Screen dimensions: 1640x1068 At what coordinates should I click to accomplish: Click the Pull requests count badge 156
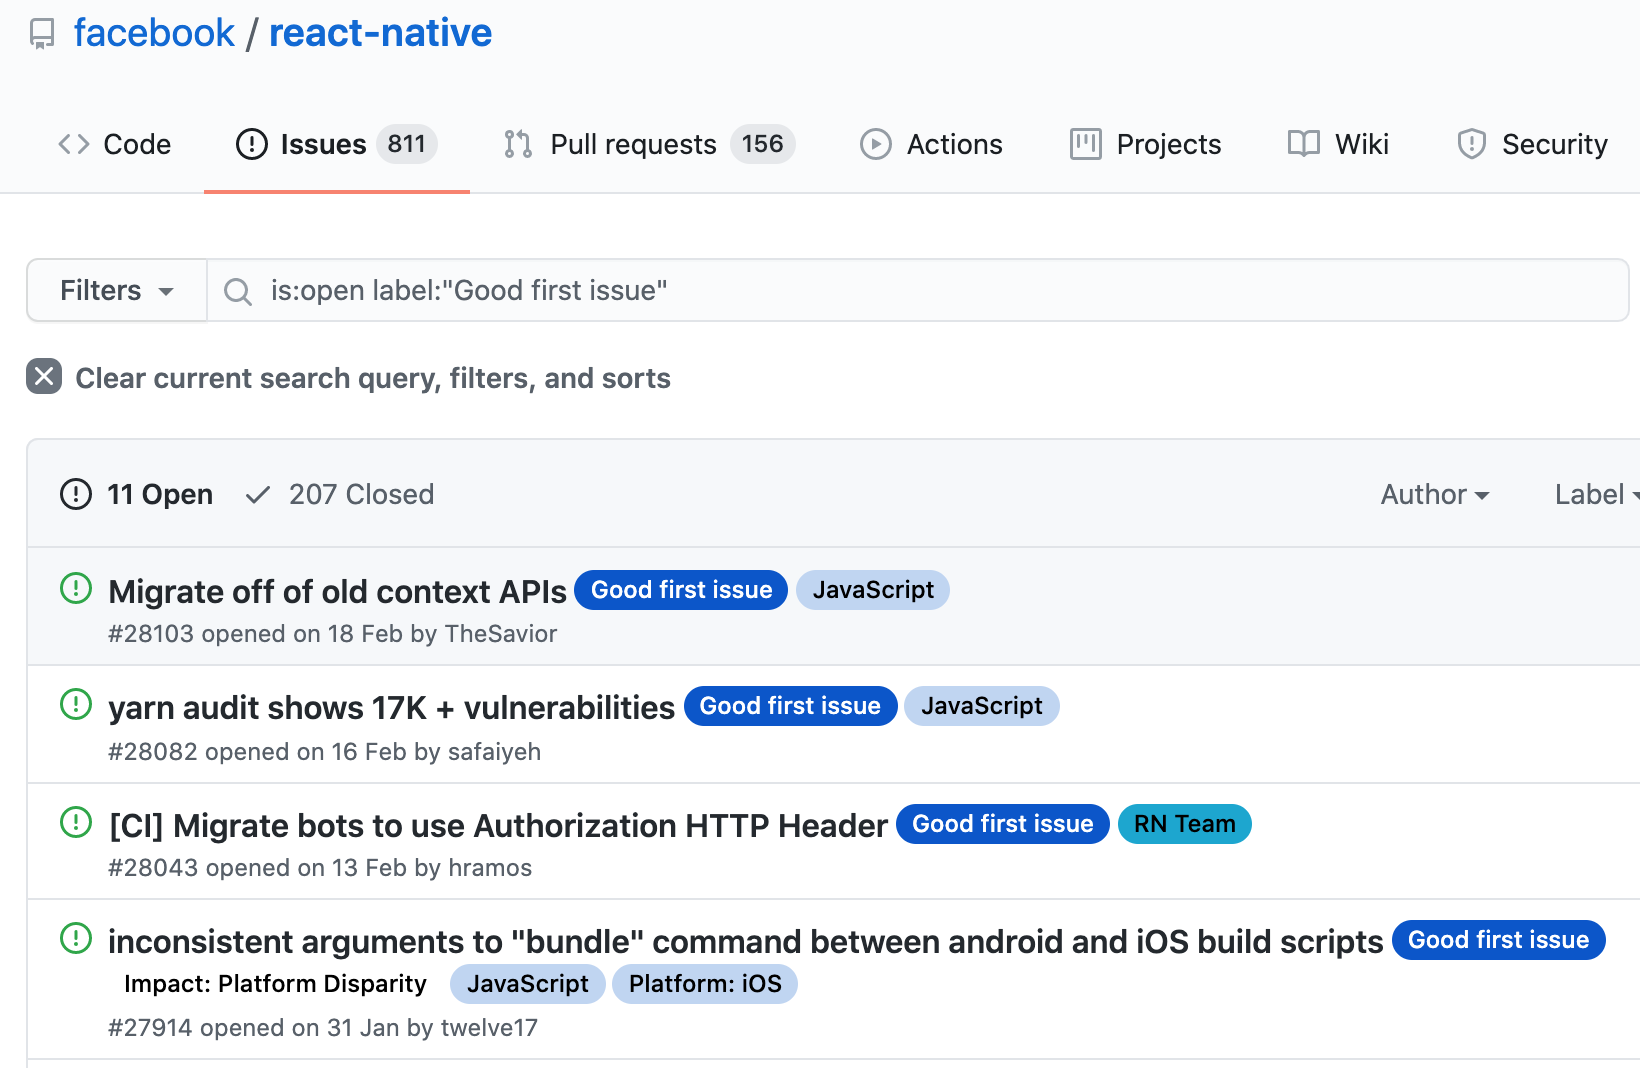pos(762,144)
